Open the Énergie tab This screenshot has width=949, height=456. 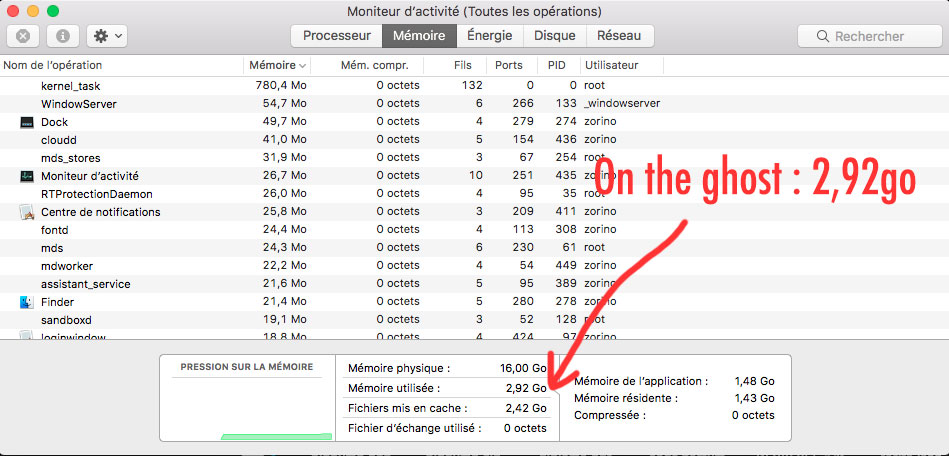pyautogui.click(x=490, y=36)
